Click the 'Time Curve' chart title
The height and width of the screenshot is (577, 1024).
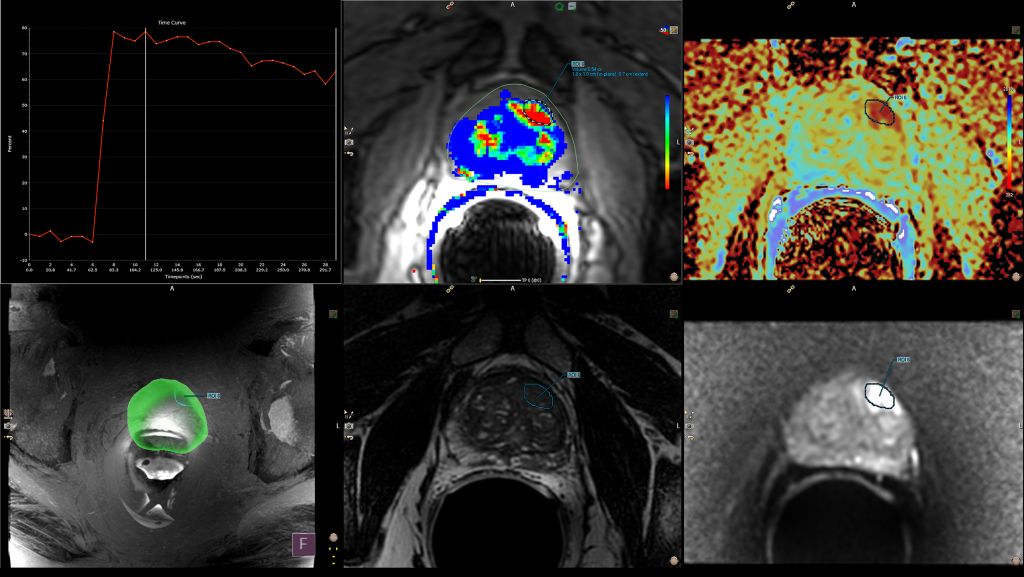pyautogui.click(x=172, y=23)
